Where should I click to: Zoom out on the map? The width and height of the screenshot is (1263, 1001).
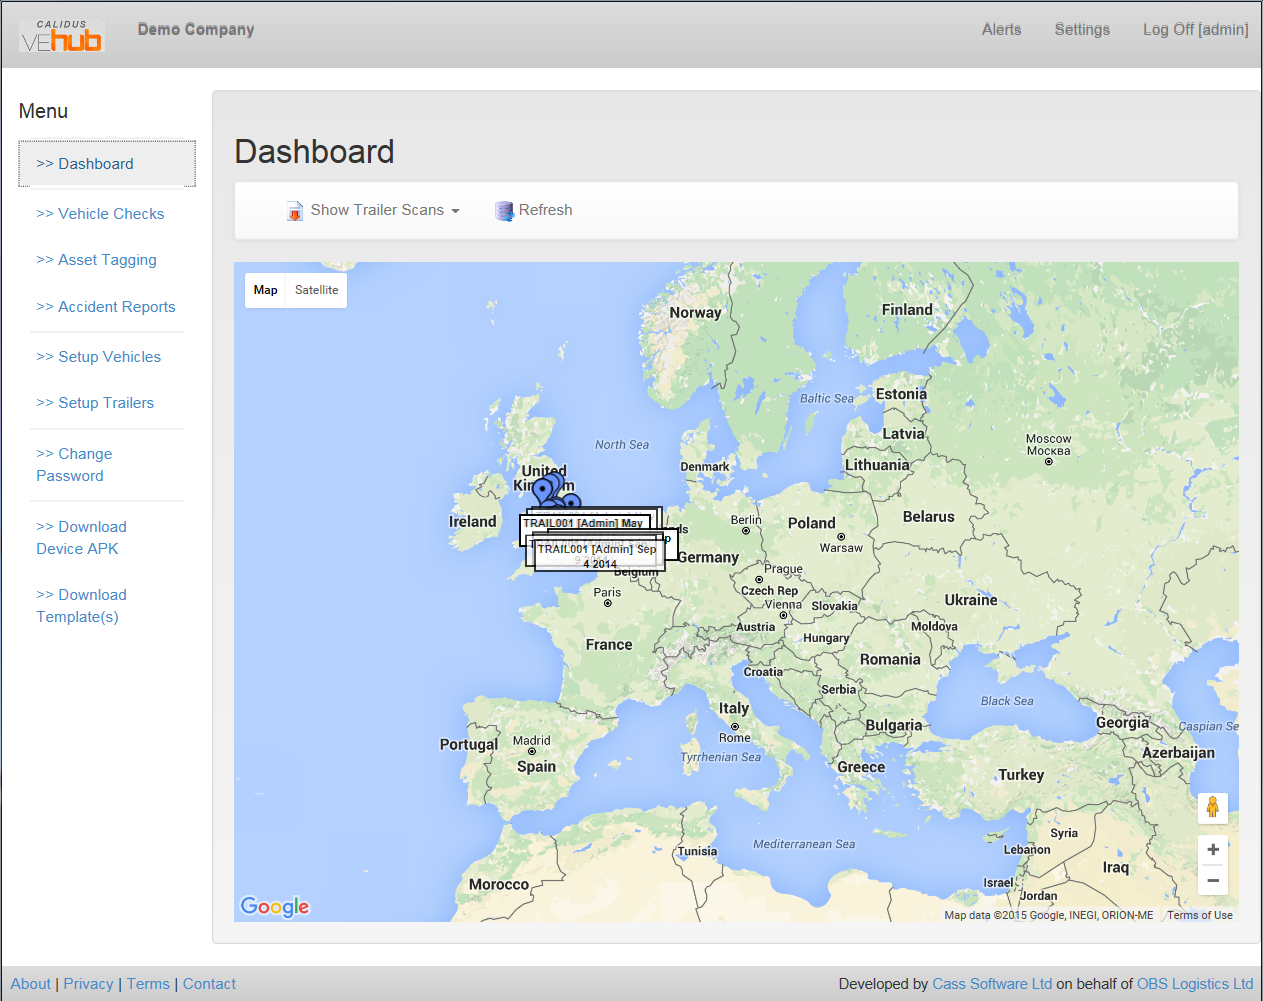coord(1212,881)
